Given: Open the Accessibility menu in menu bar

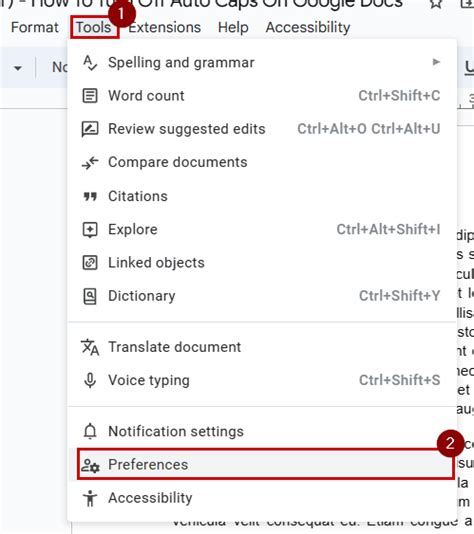Looking at the screenshot, I should click(308, 28).
